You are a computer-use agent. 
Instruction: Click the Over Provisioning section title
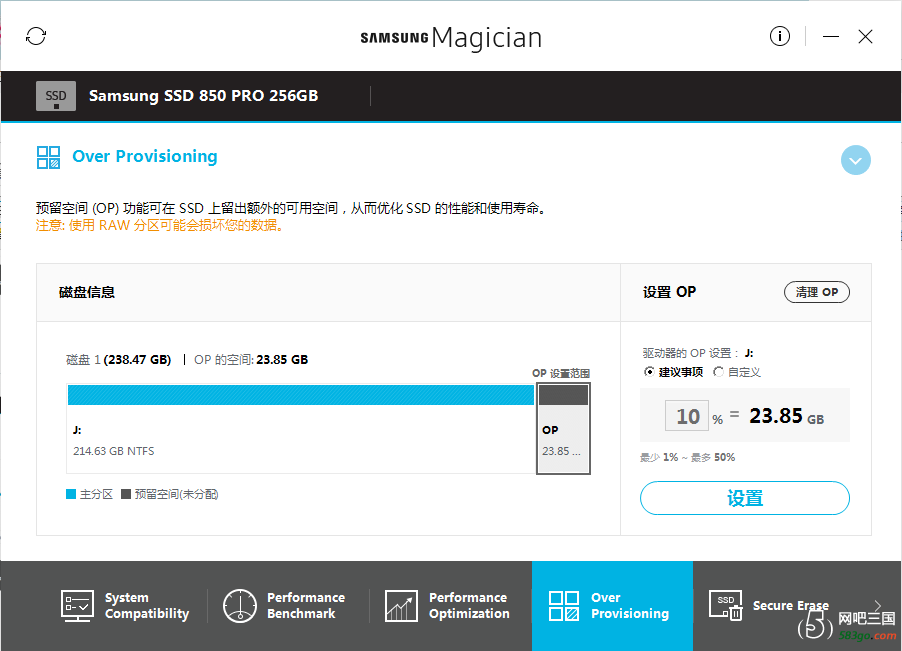tap(145, 156)
